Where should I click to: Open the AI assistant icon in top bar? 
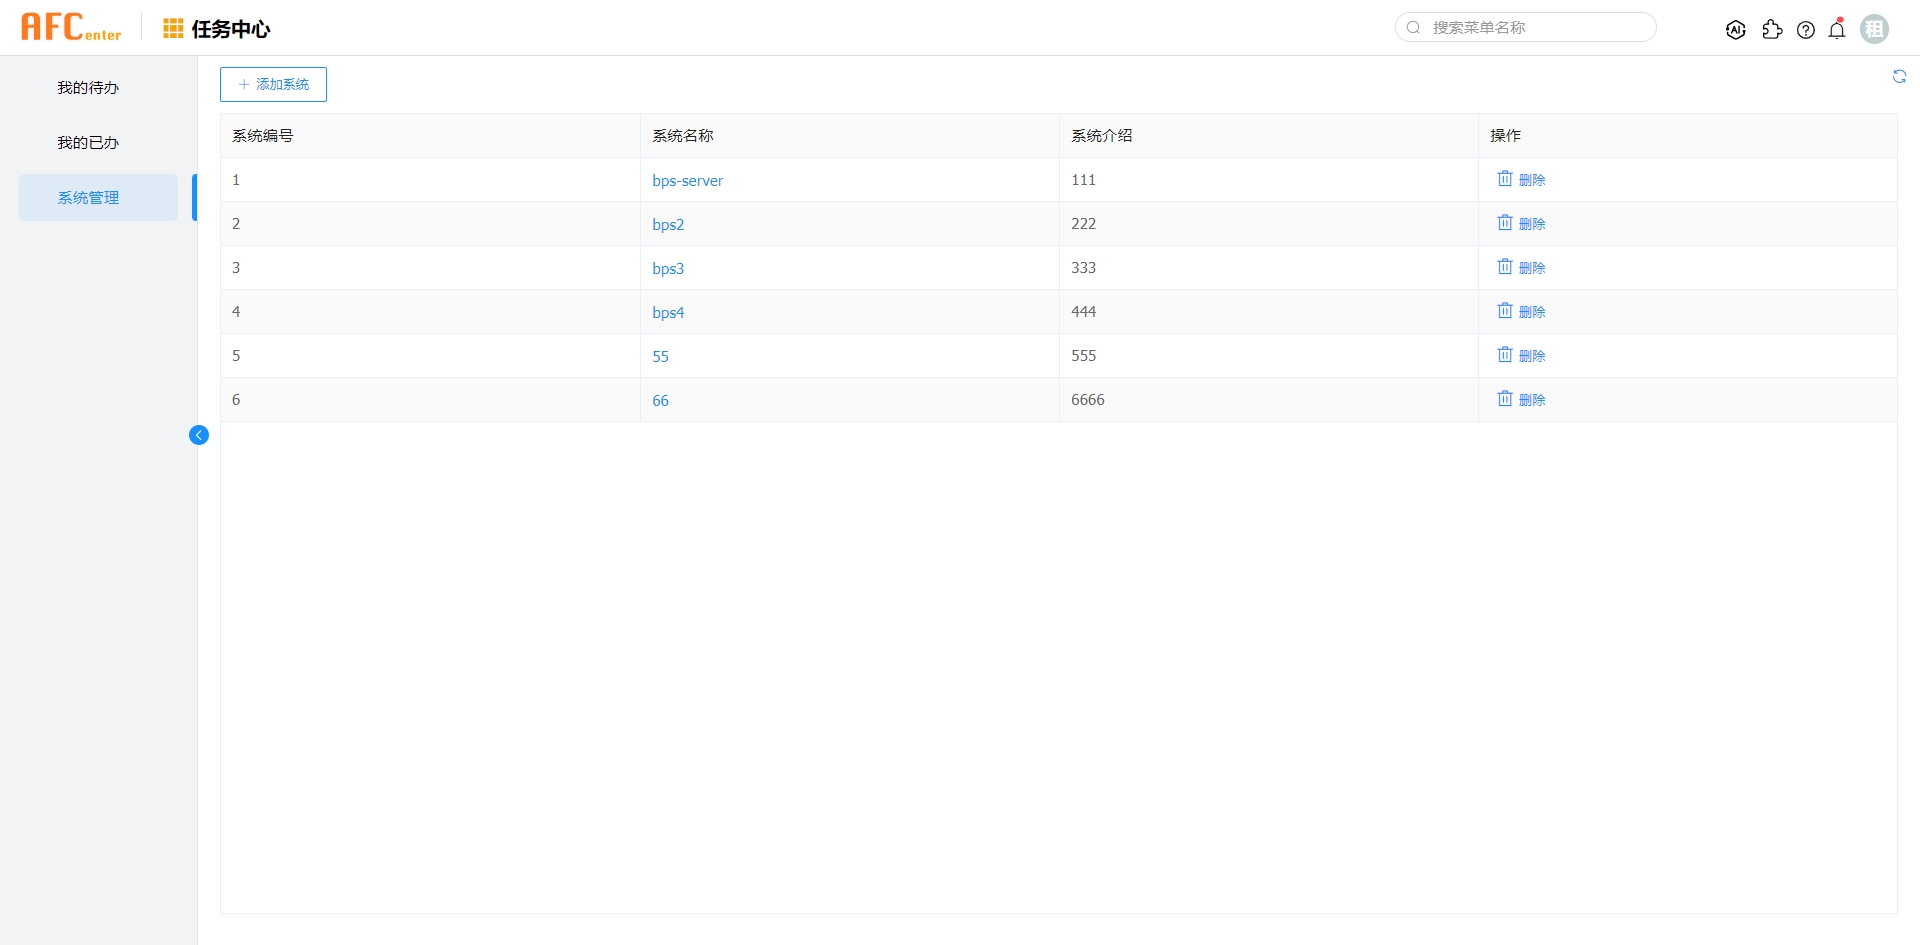point(1737,29)
